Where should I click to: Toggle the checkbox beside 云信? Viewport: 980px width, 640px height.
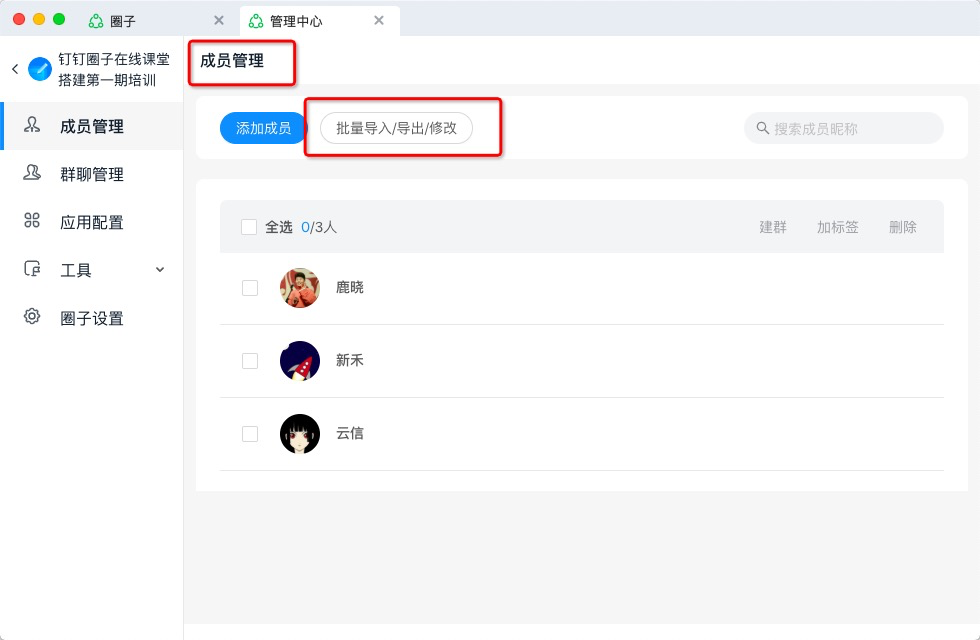tap(250, 434)
